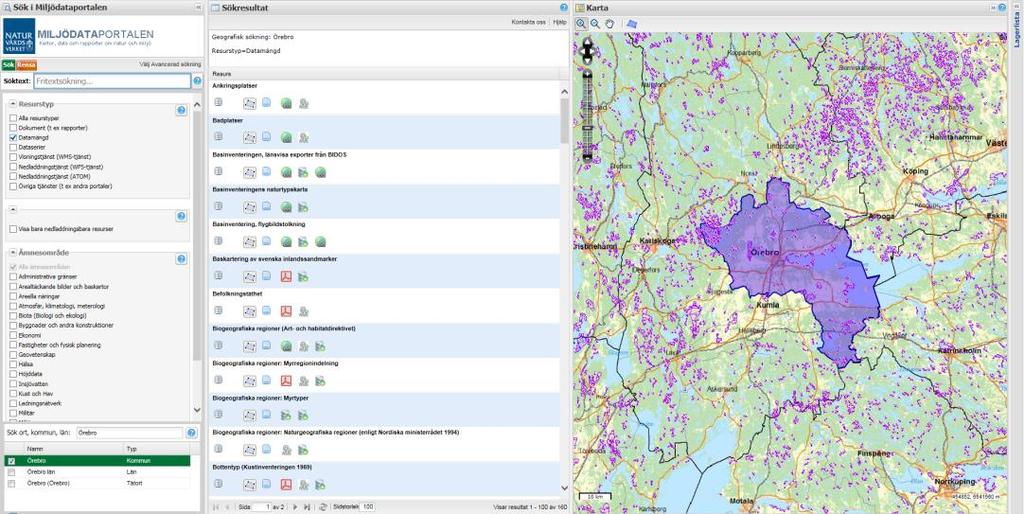Select Örebro län row checkbox
The height and width of the screenshot is (514, 1024).
point(11,472)
